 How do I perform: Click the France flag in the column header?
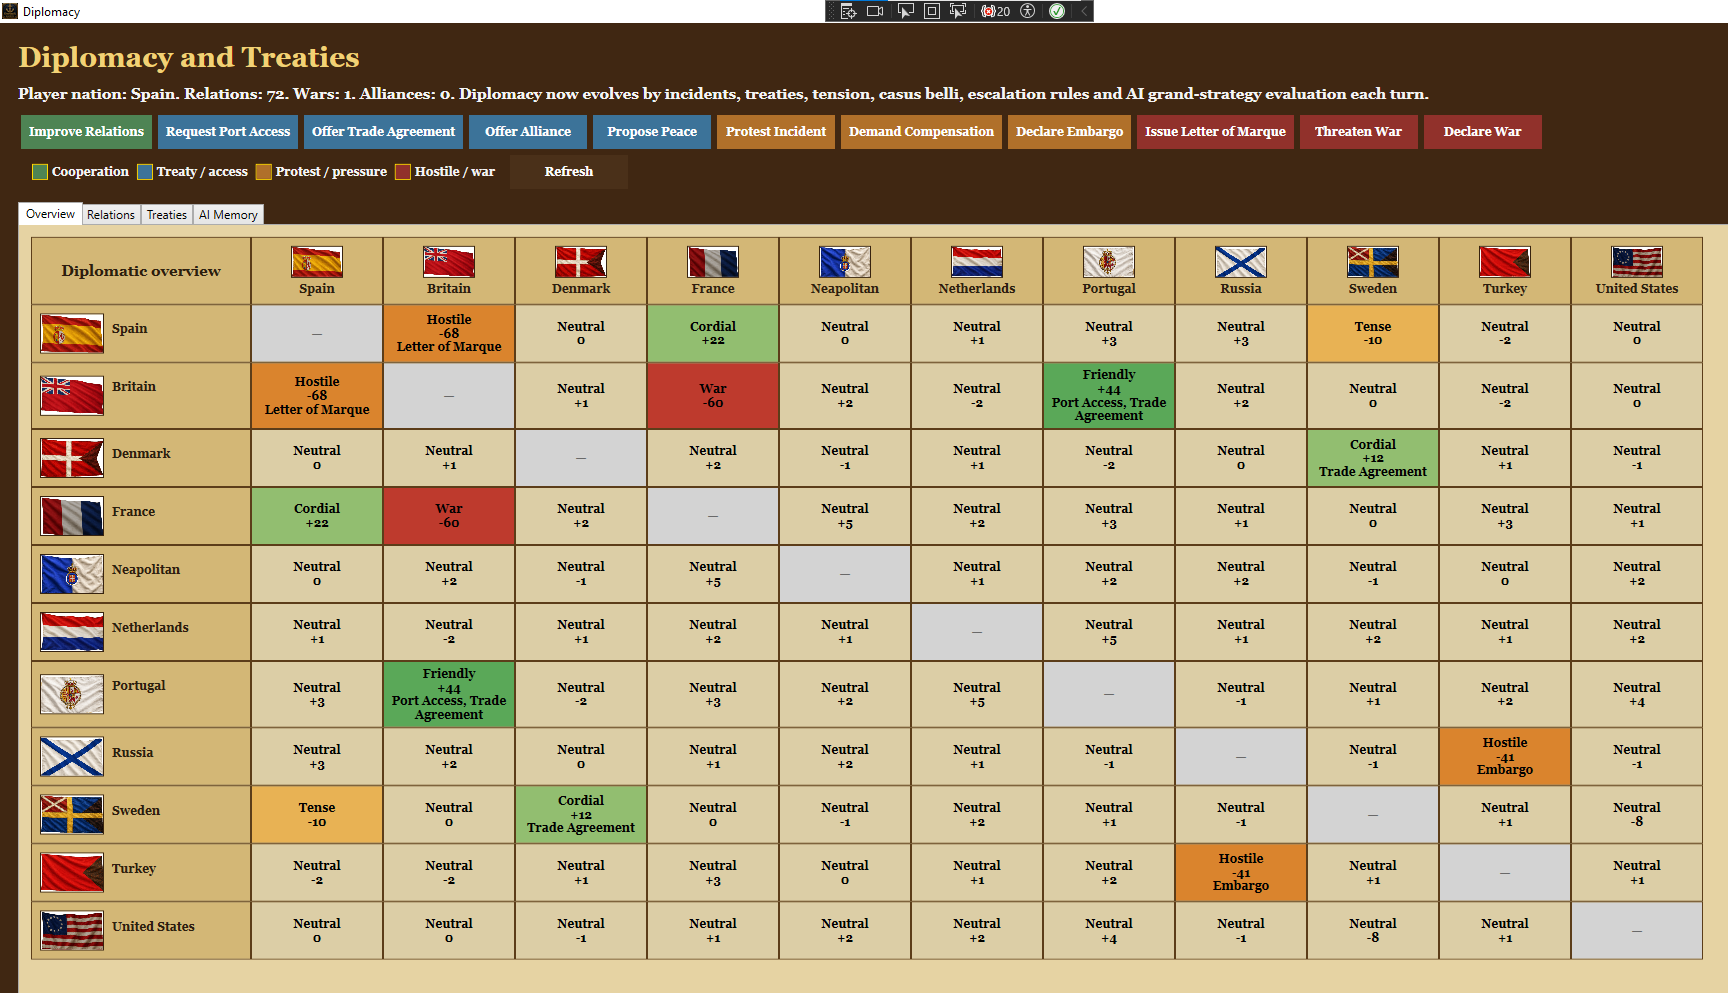tap(713, 262)
